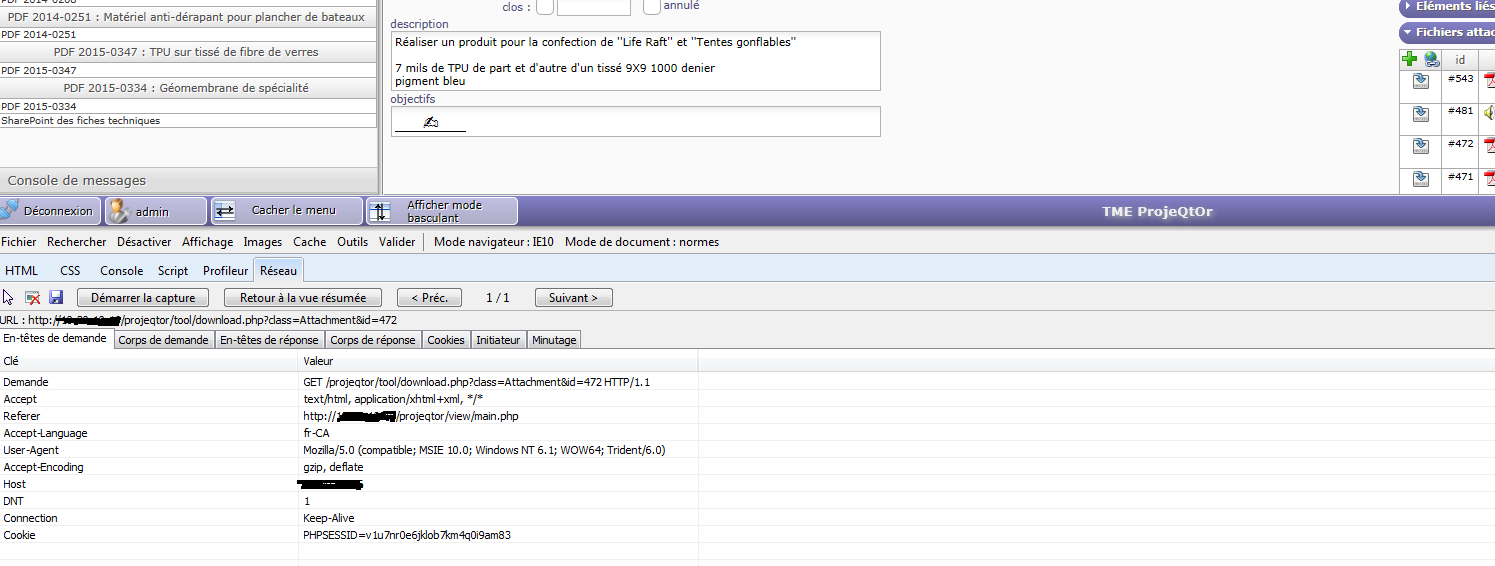Clear the network capture with red X icon

tap(32, 297)
